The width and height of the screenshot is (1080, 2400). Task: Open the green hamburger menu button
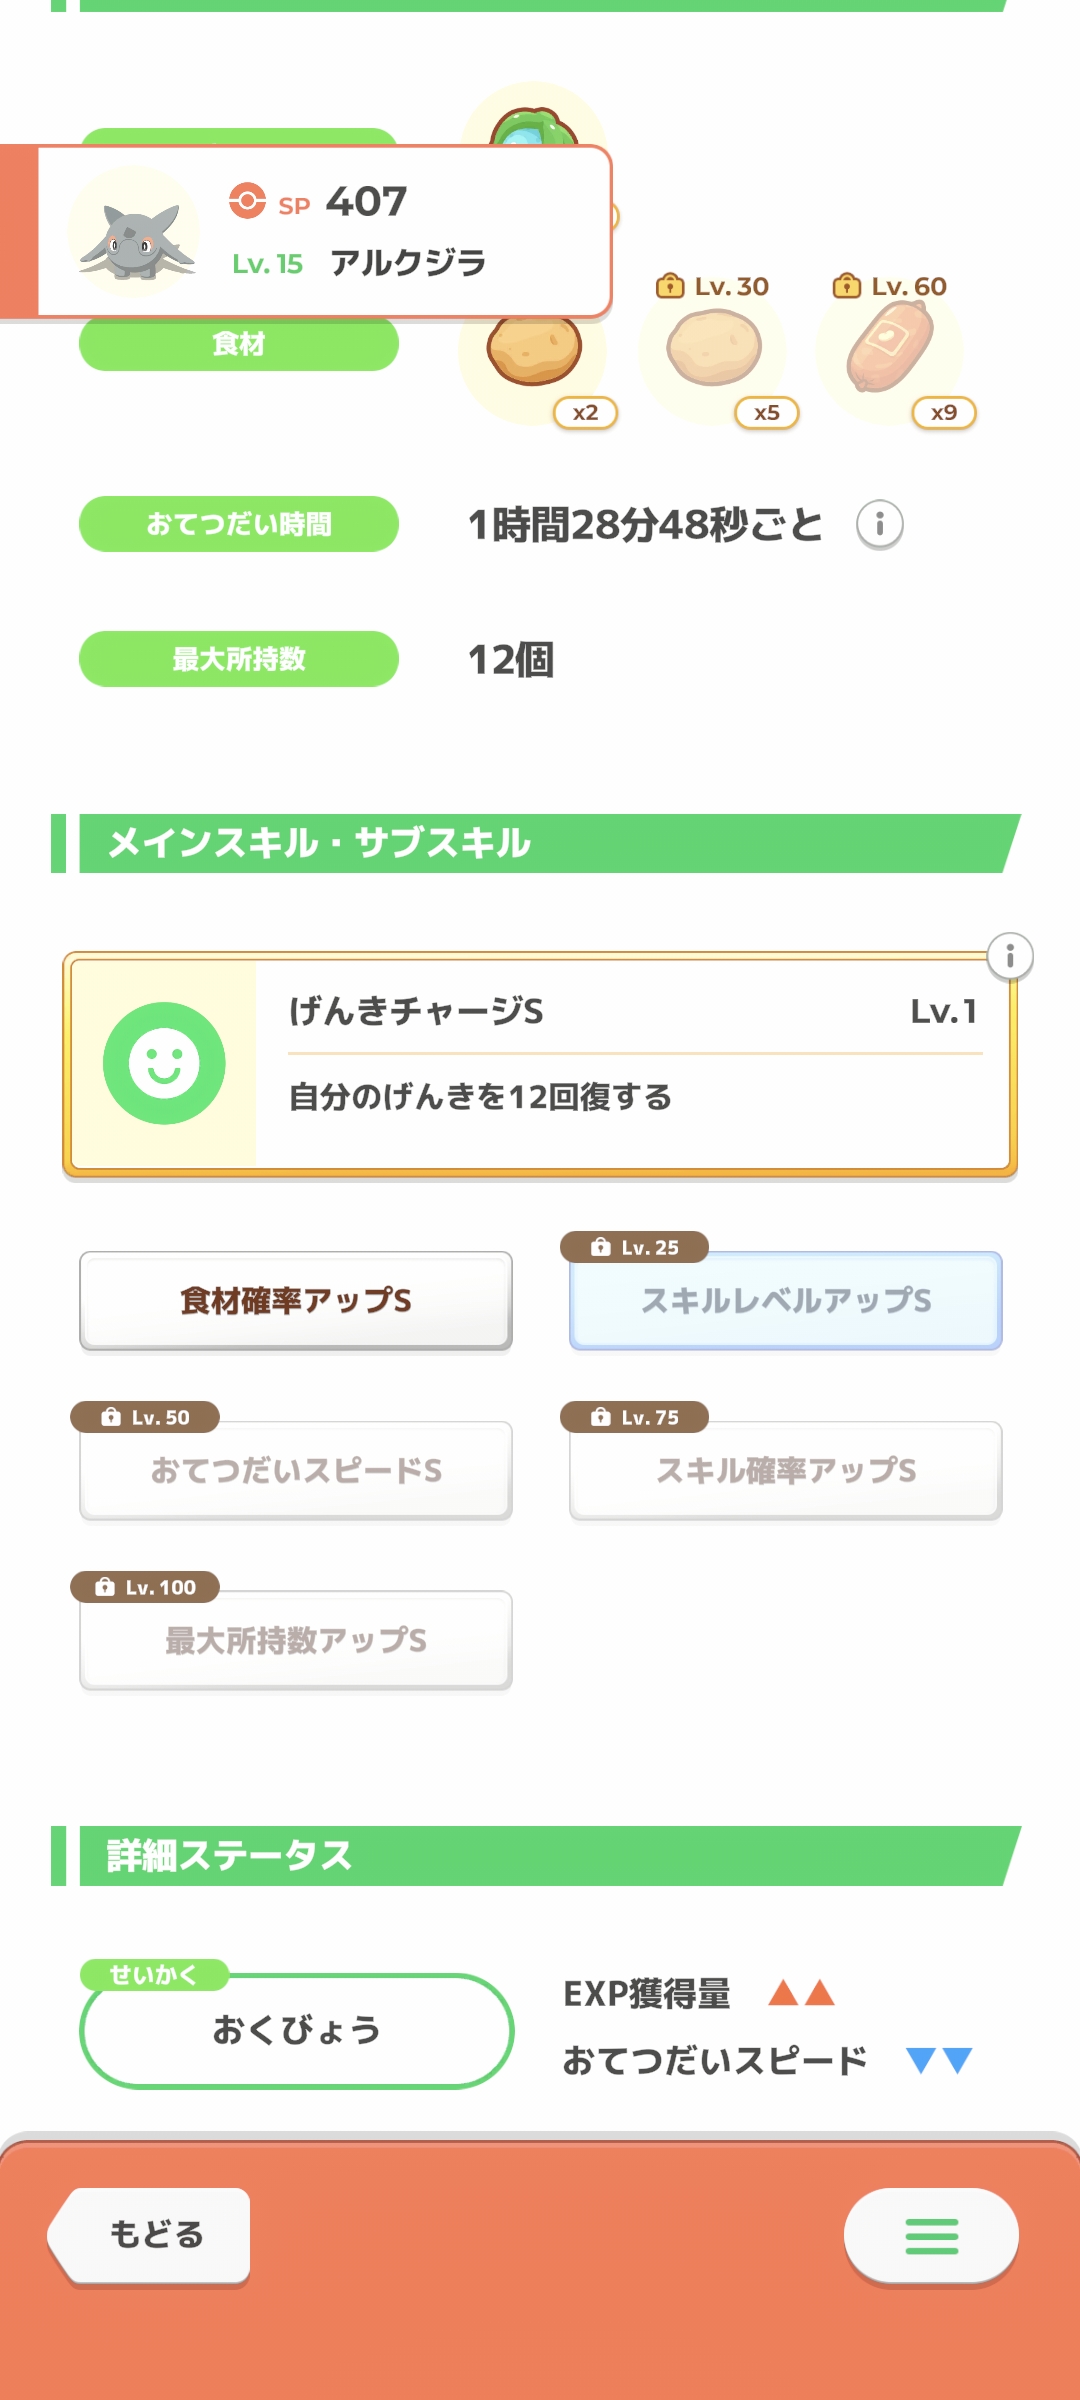coord(931,2236)
